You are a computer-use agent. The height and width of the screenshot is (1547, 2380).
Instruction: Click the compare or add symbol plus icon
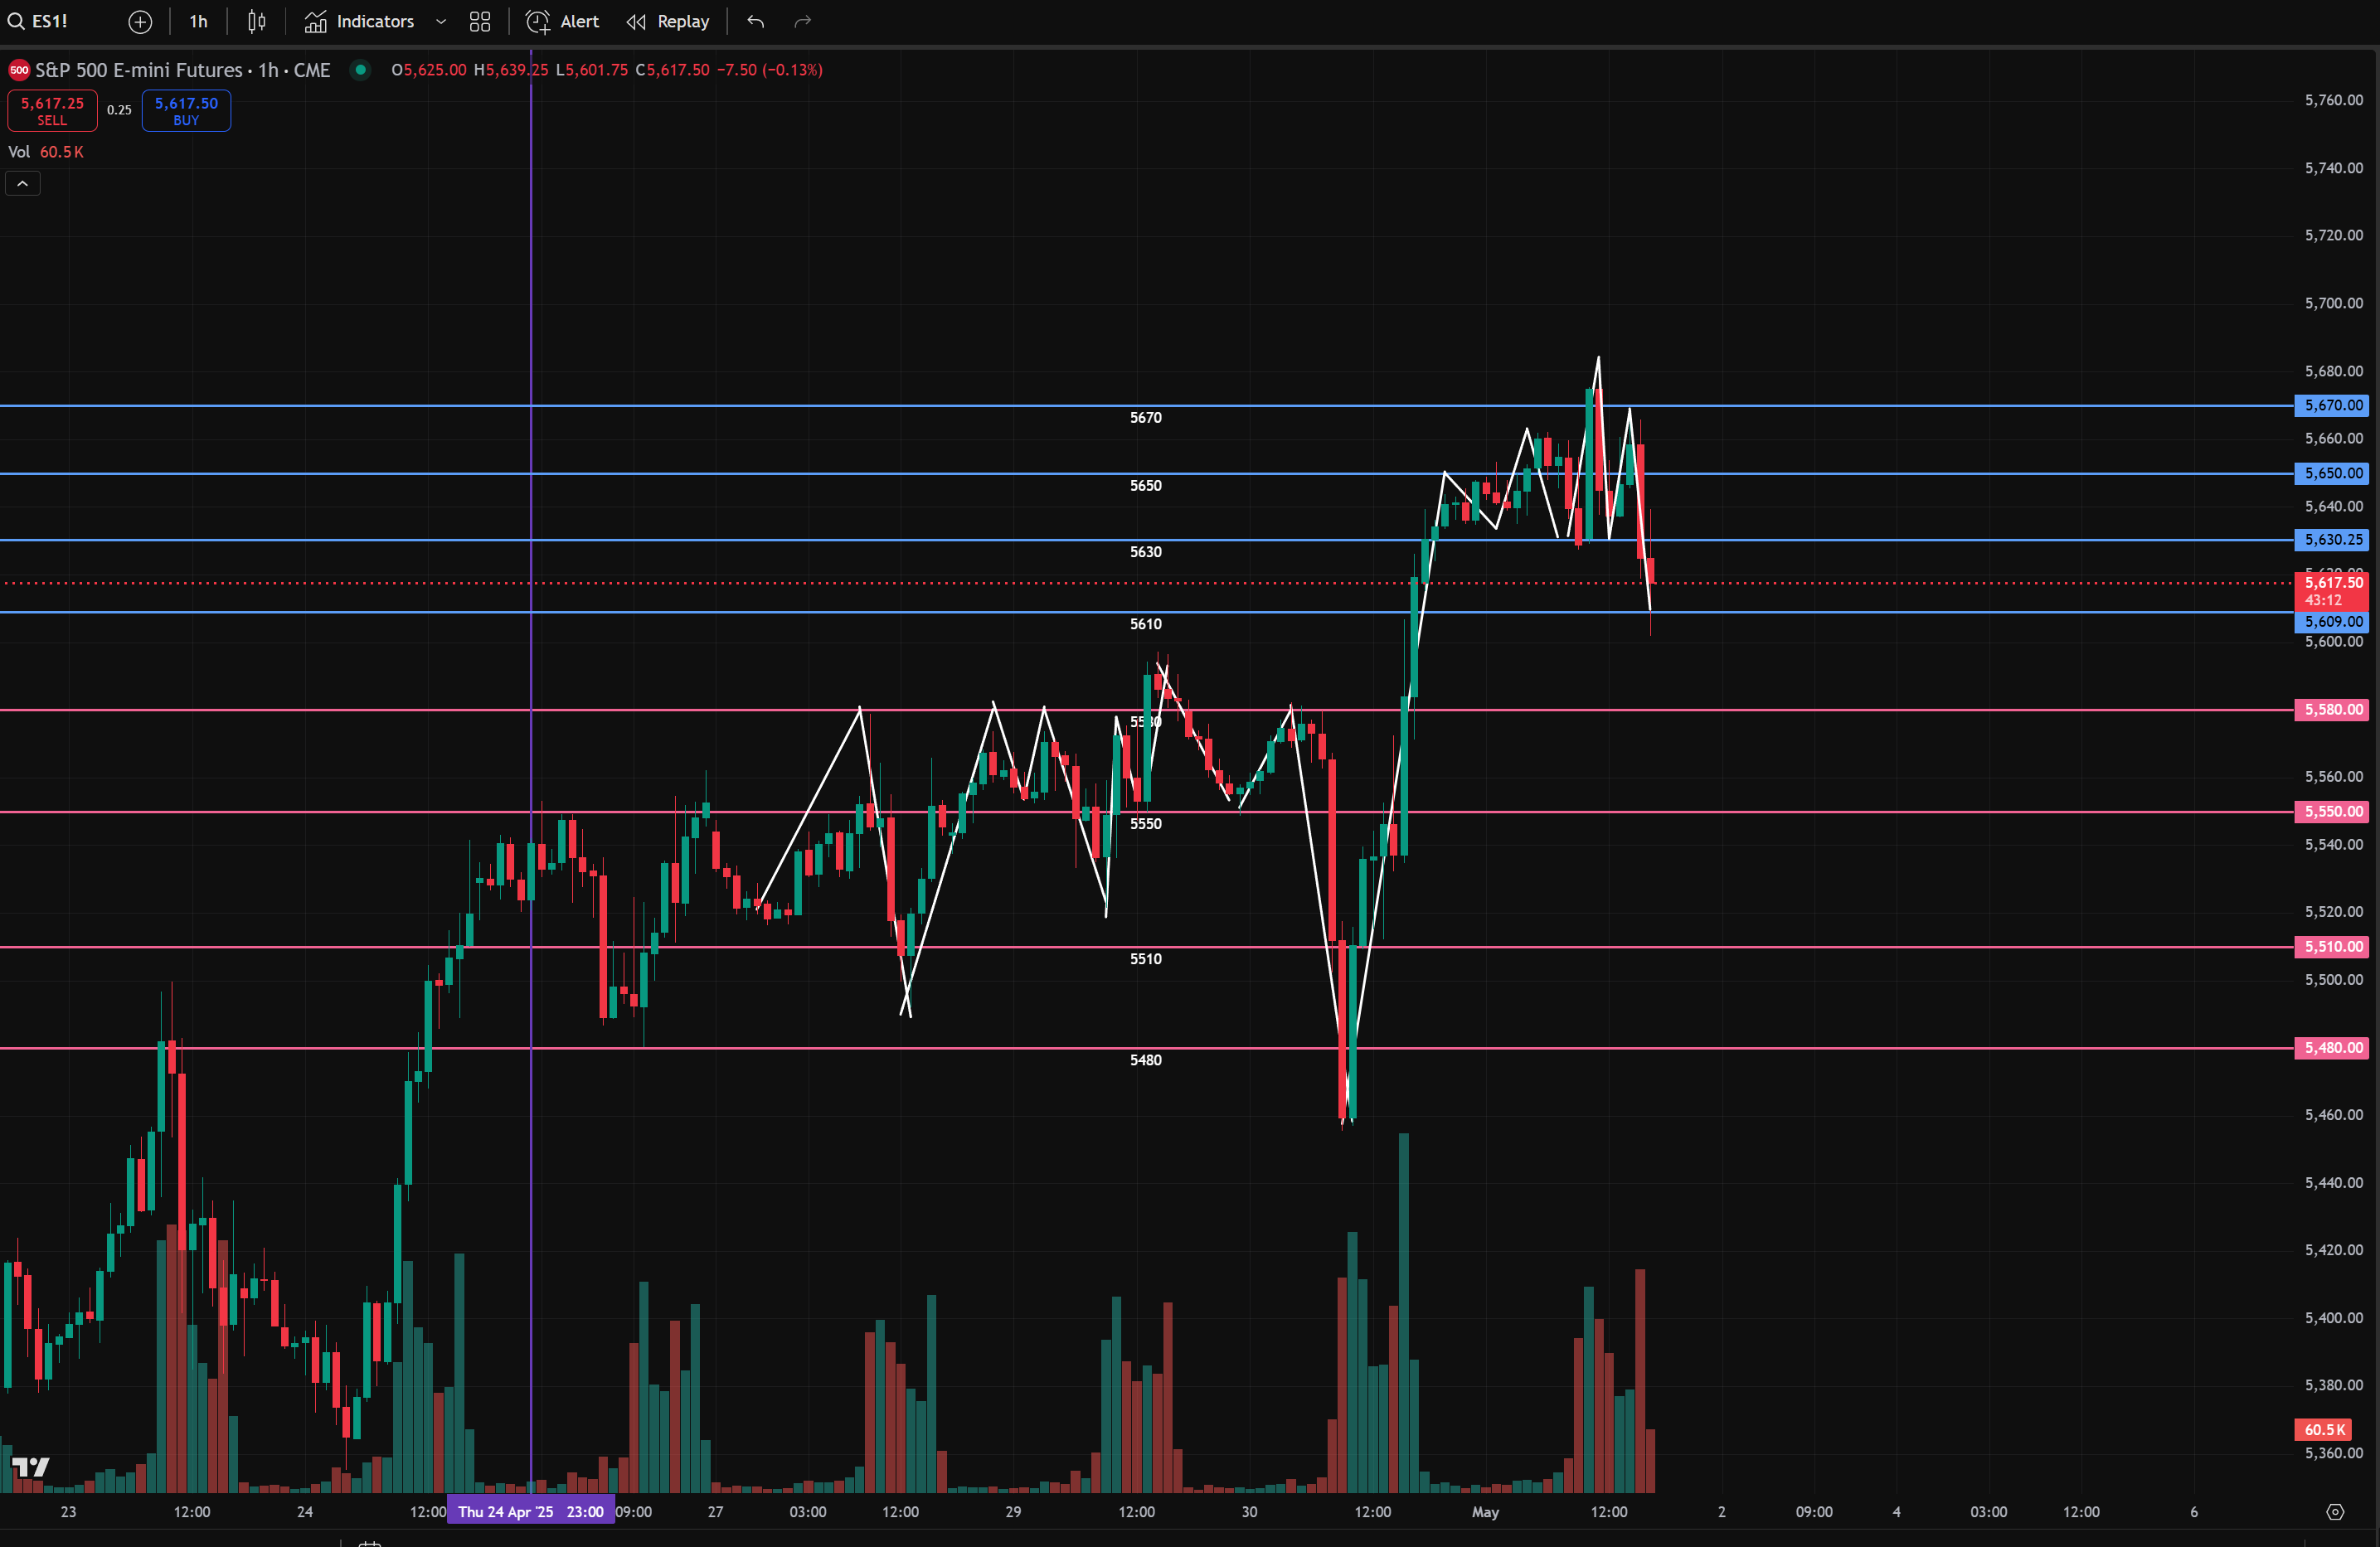click(x=140, y=21)
